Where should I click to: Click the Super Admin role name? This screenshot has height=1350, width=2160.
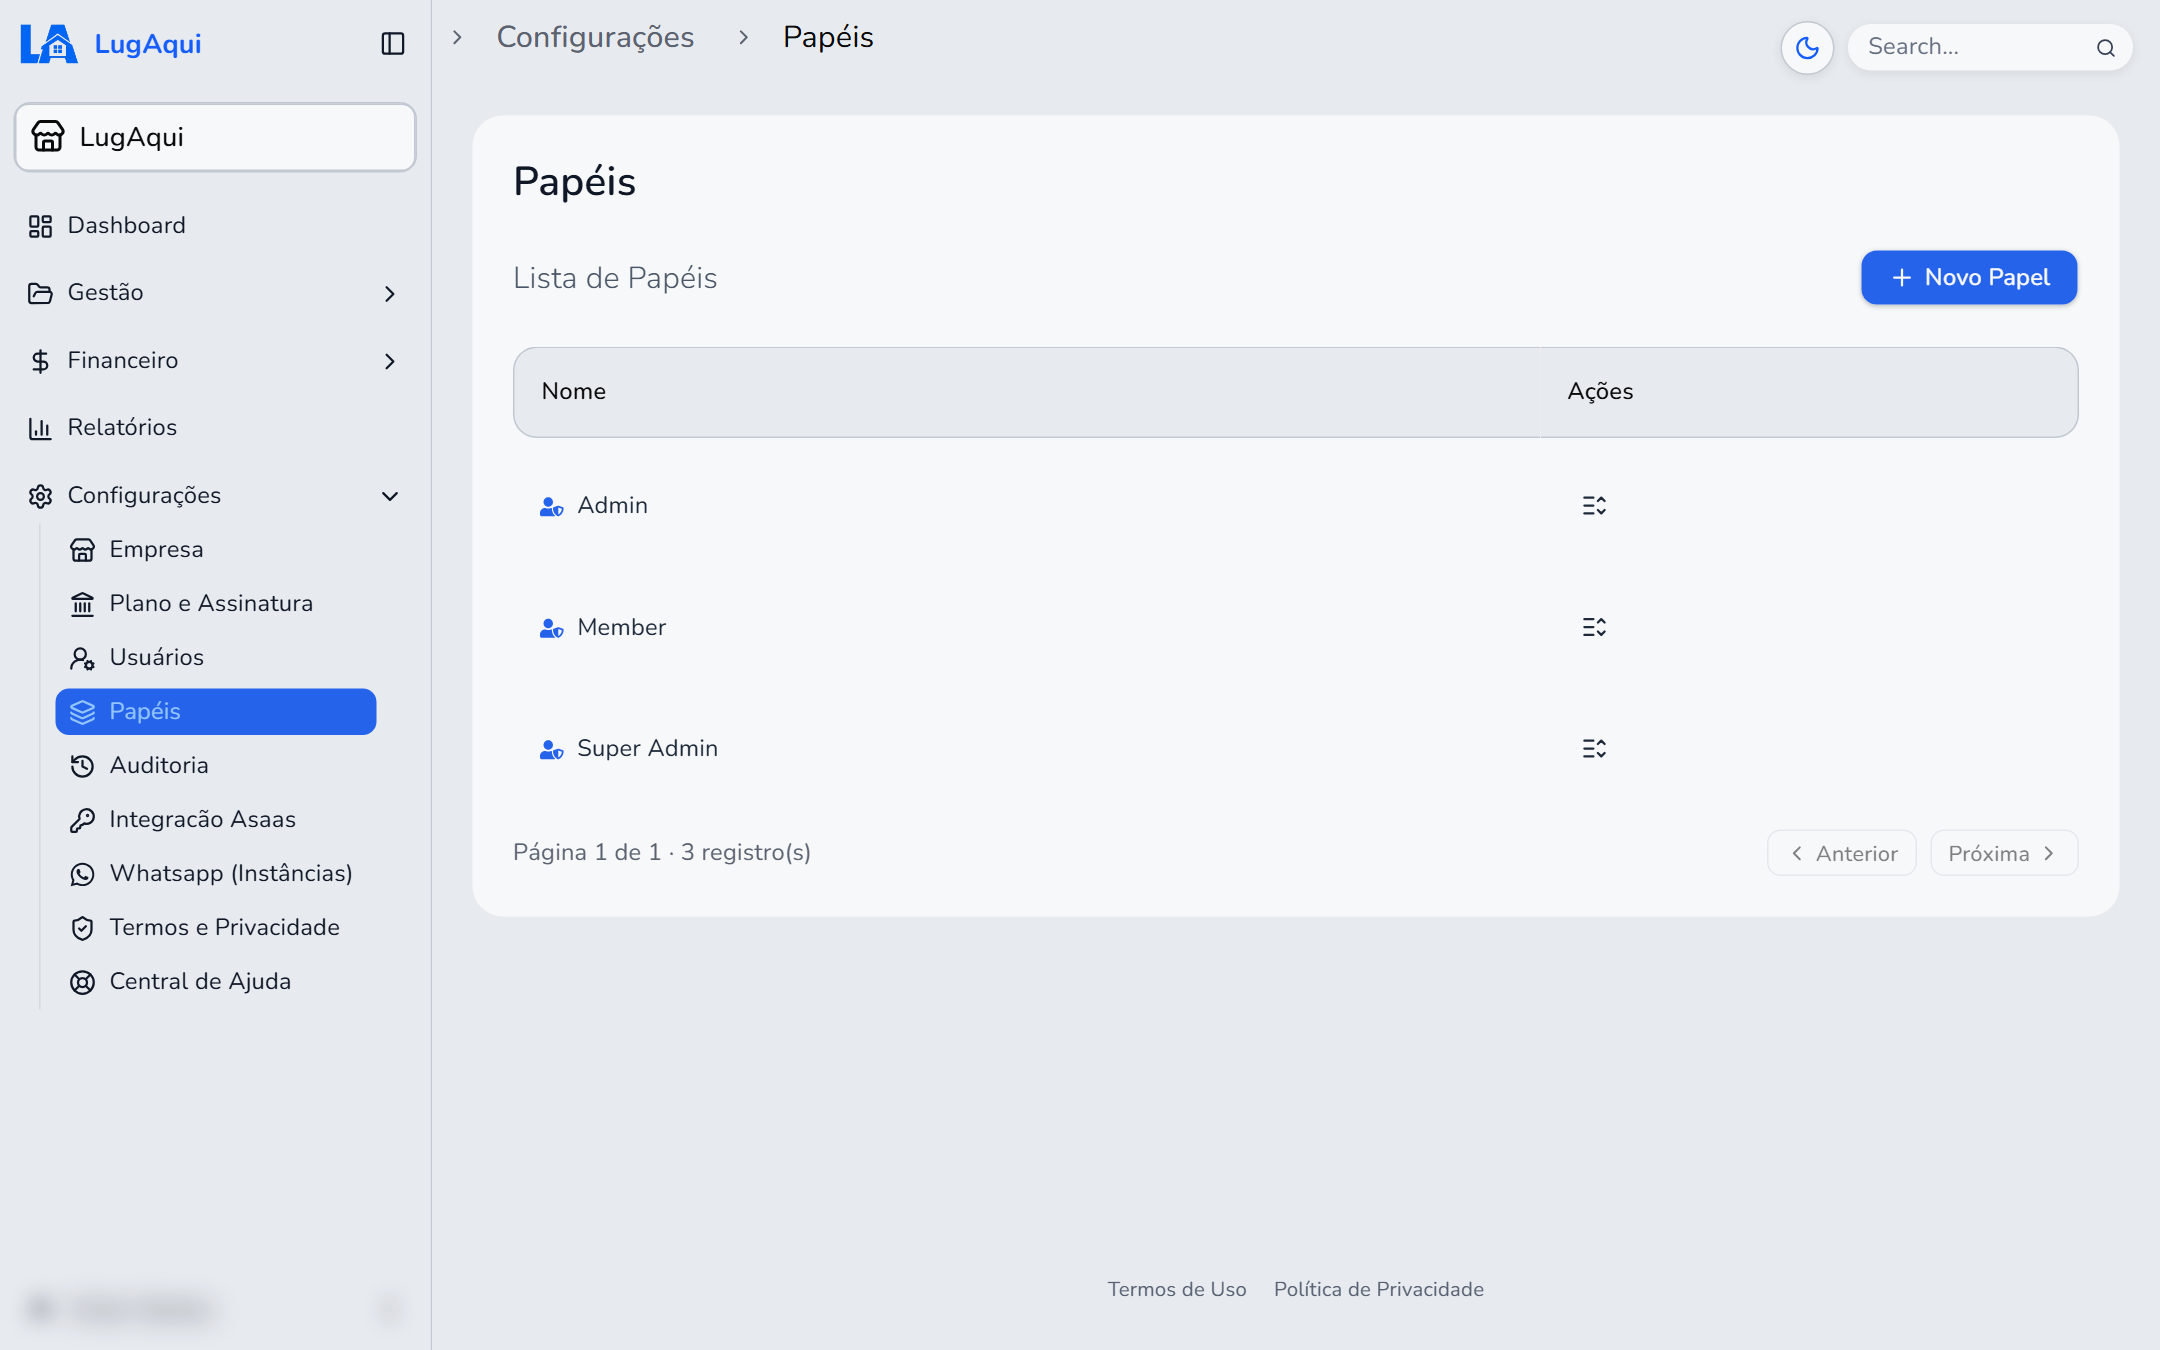[x=647, y=749]
